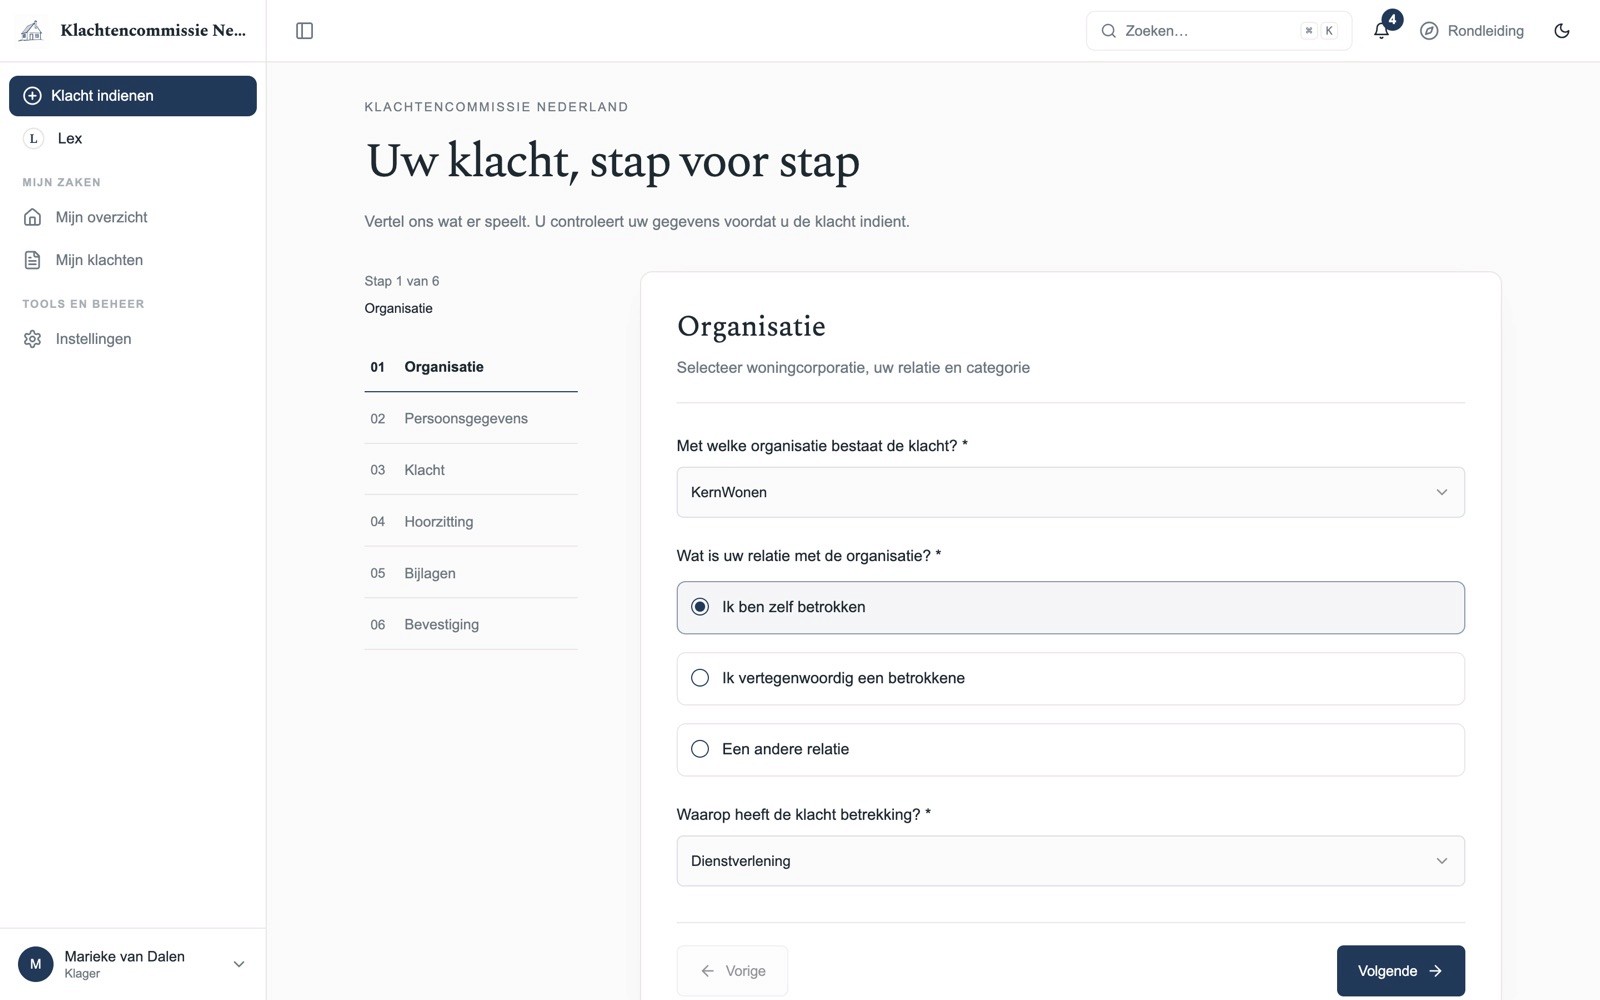
Task: Click the Klachtencommissie Ne... sidebar title
Action: tap(153, 30)
